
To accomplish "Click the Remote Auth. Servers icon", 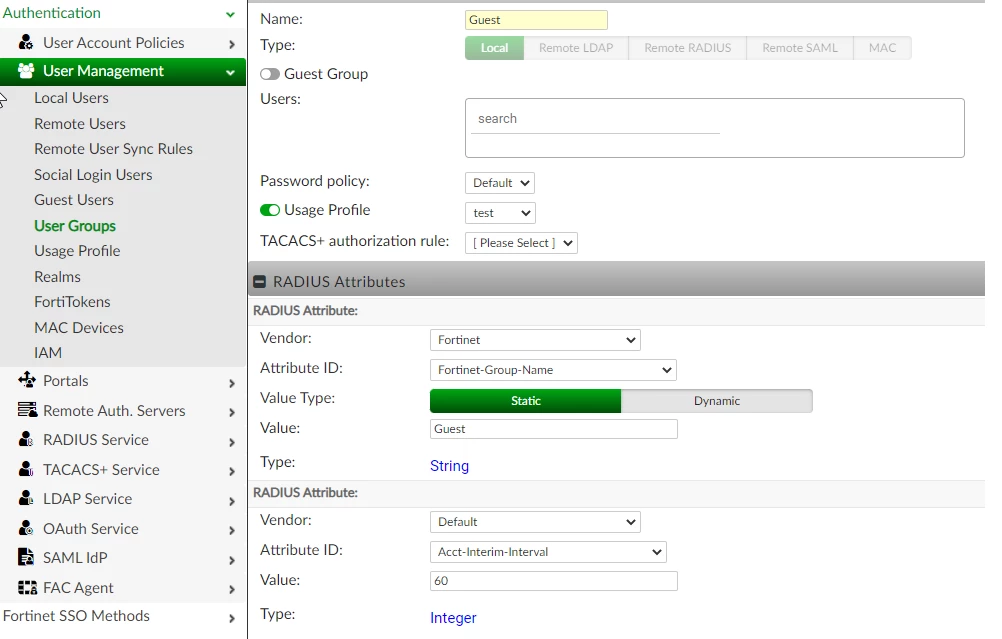I will pos(27,410).
